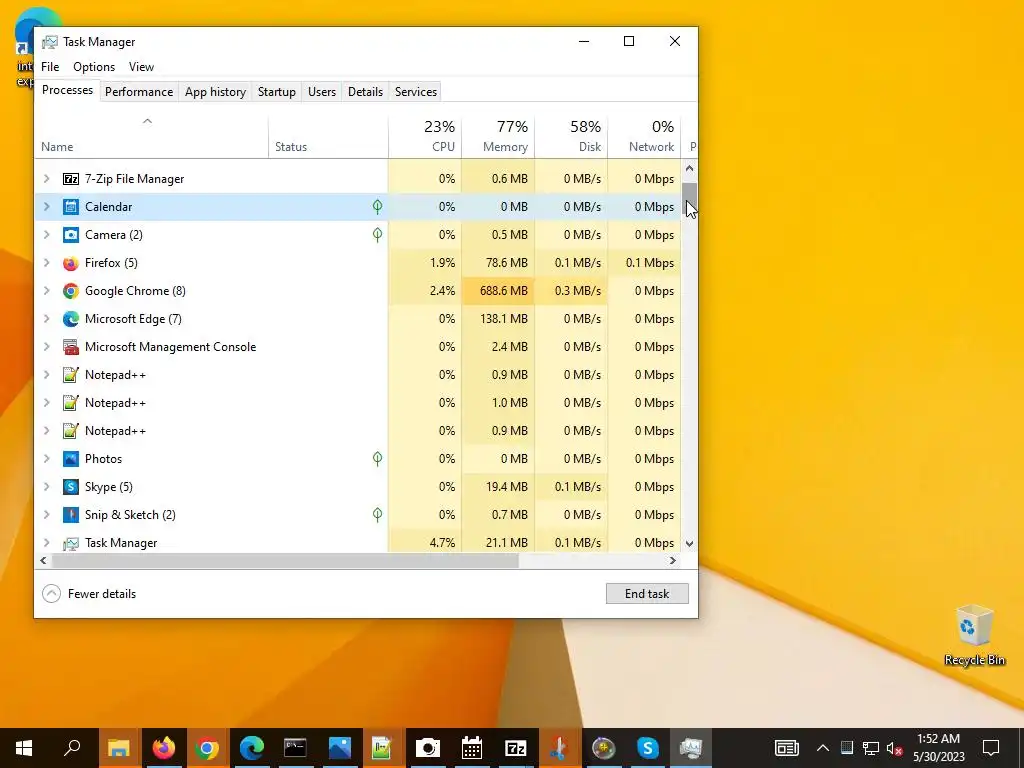Open the Windows Start menu

(x=24, y=748)
